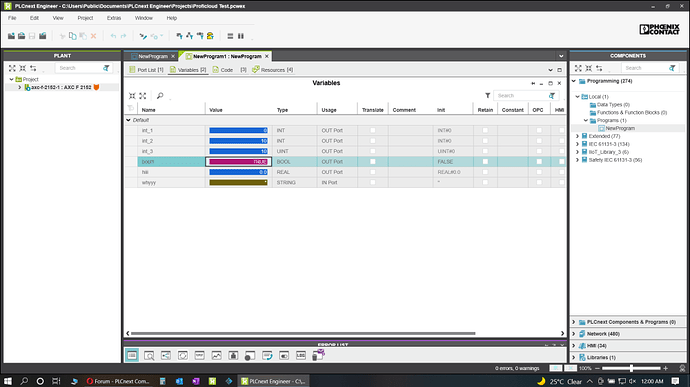690x387 pixels.
Task: Toggle OPC checkbox for int_3
Action: pos(539,151)
